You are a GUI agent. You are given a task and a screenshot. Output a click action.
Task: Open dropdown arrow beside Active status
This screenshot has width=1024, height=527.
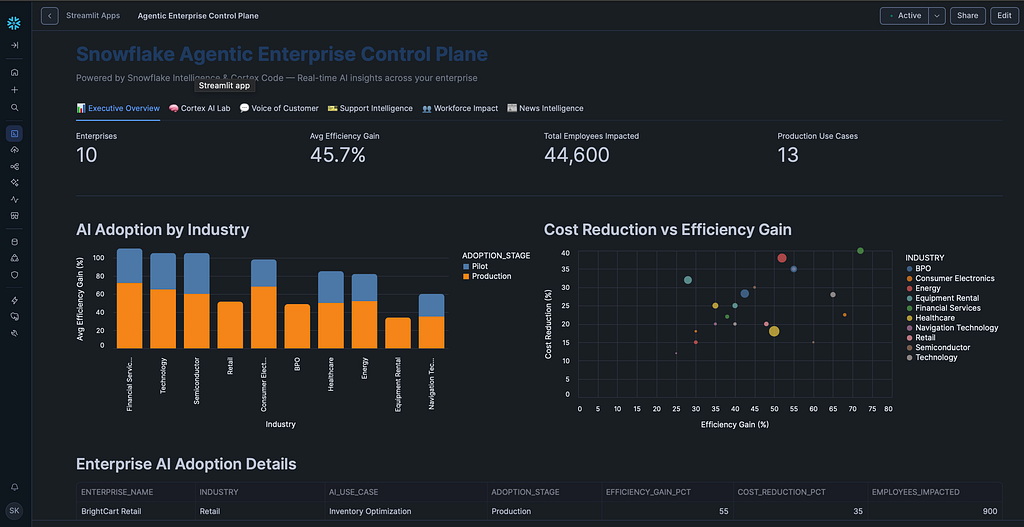pos(937,16)
